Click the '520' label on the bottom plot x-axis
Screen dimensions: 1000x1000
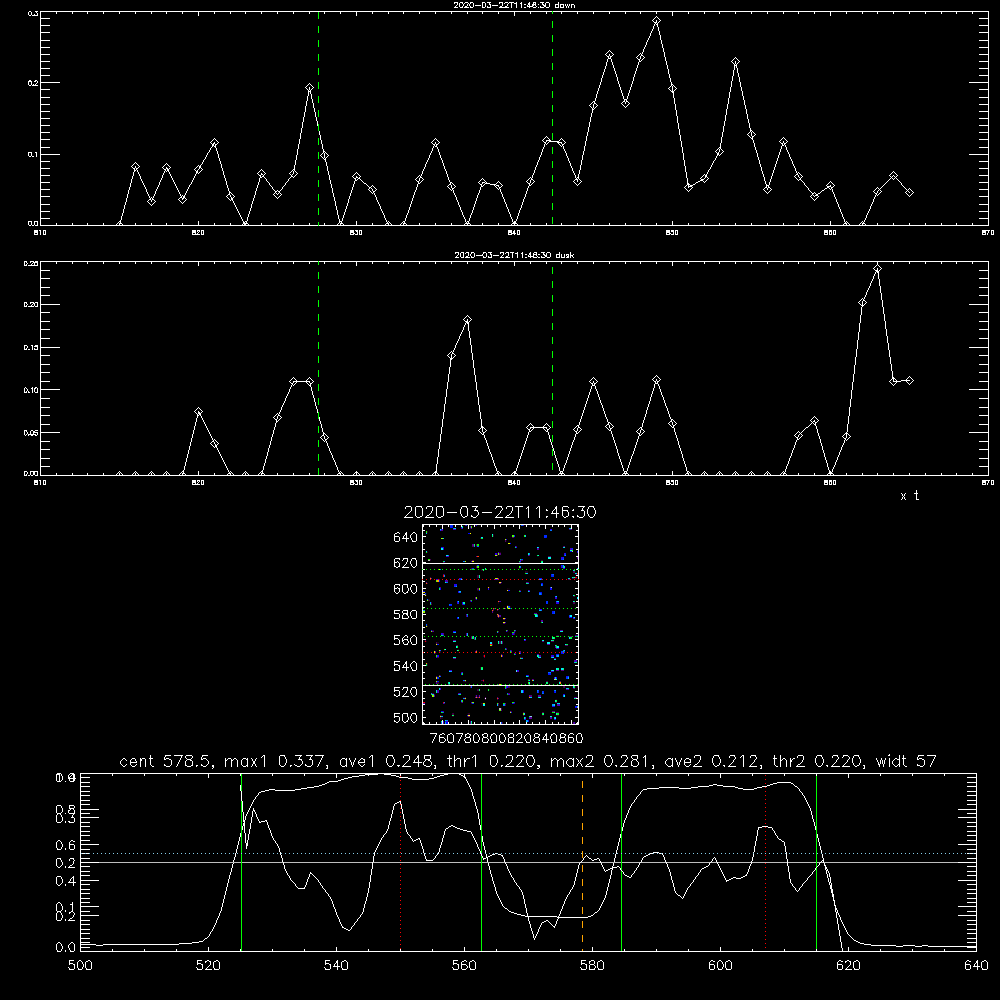(x=208, y=966)
